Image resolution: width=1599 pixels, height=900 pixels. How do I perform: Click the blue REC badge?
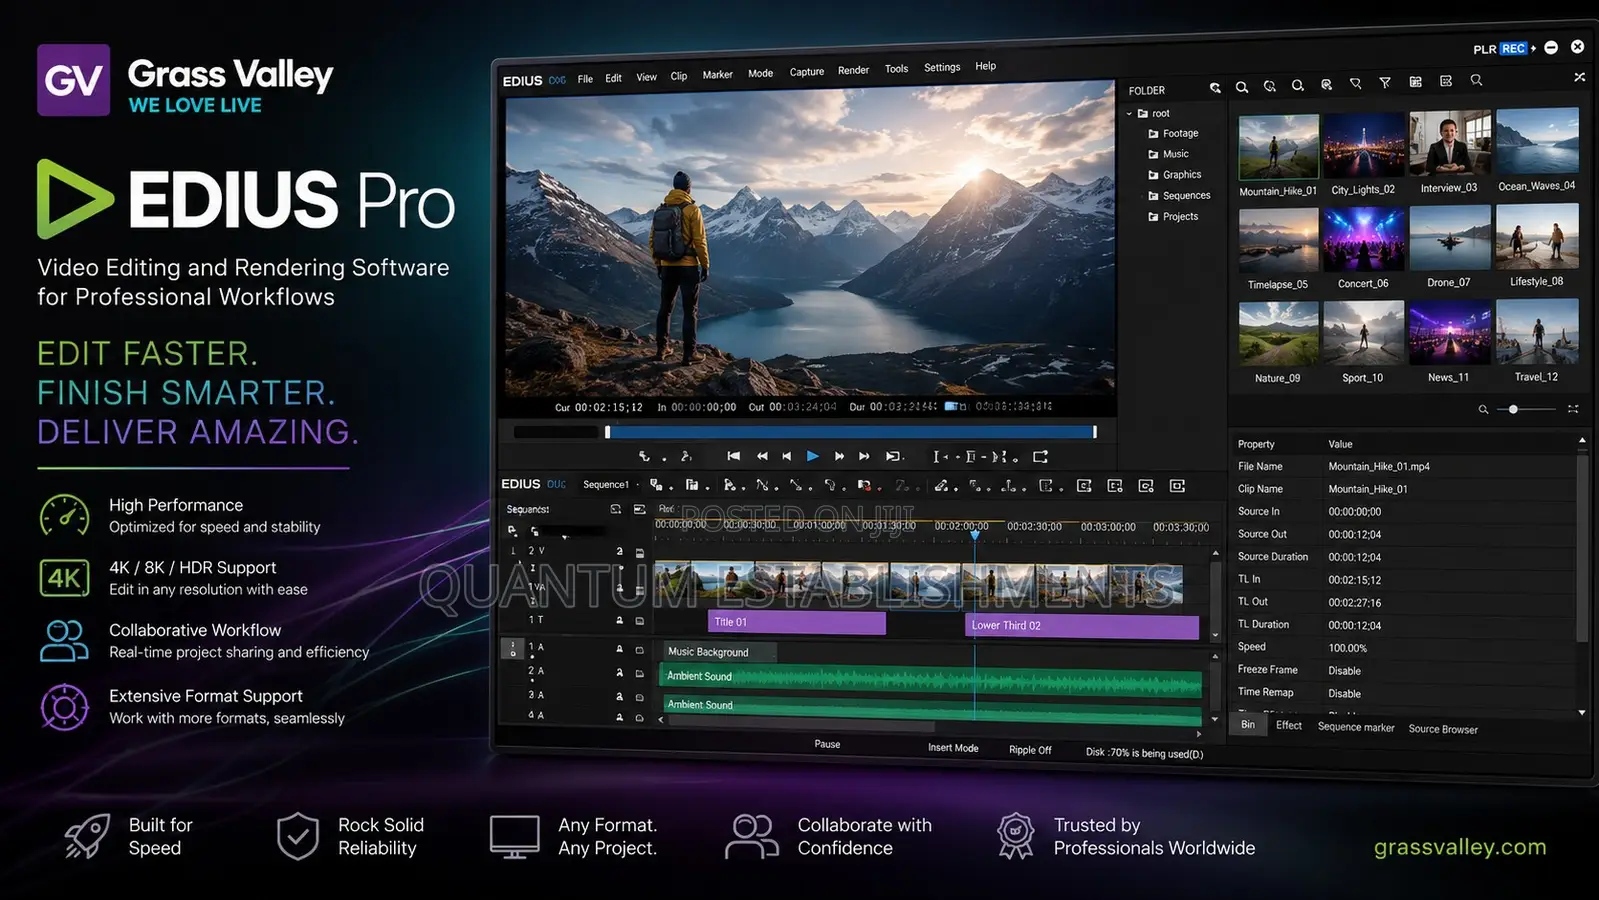(x=1513, y=48)
